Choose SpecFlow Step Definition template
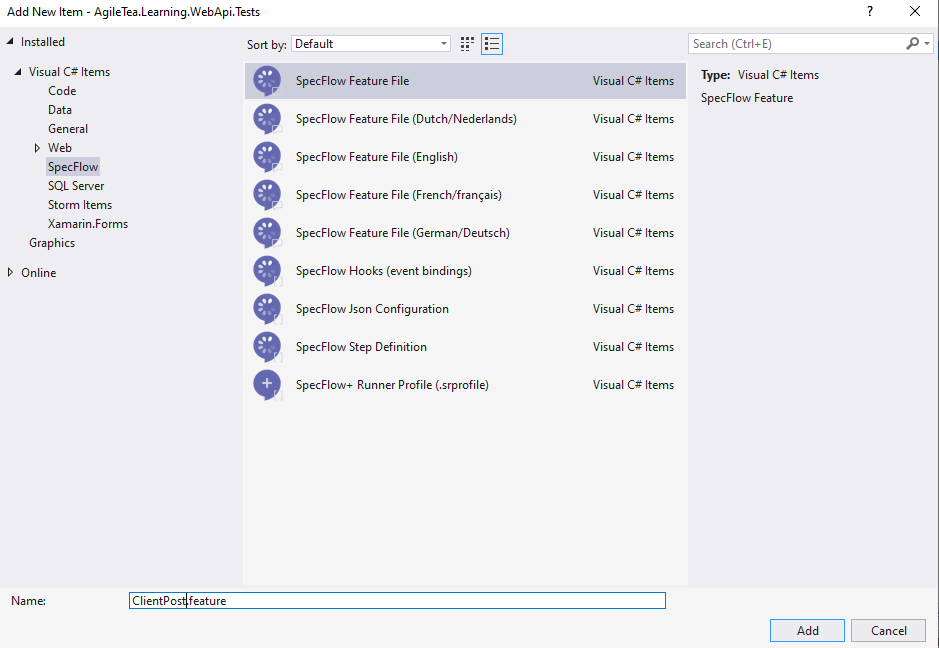 click(465, 347)
